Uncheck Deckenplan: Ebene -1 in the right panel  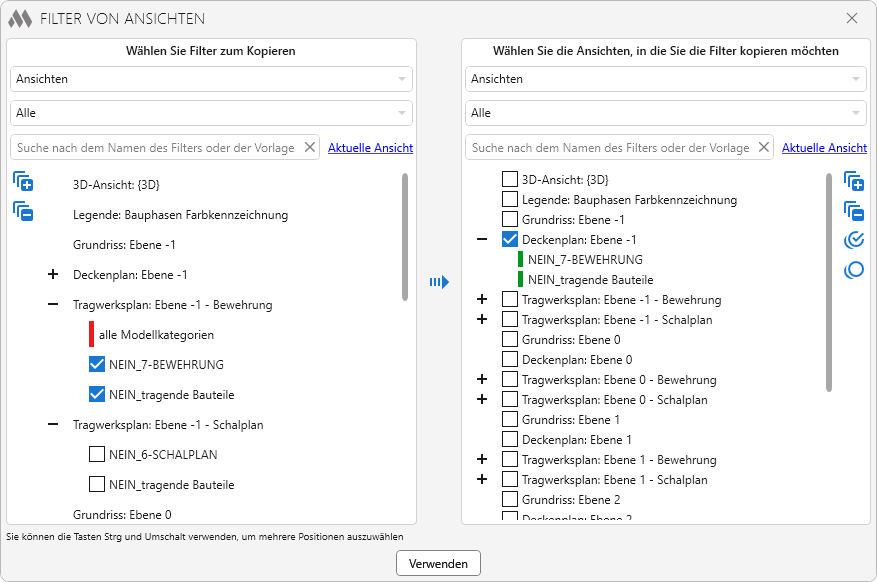tap(510, 240)
